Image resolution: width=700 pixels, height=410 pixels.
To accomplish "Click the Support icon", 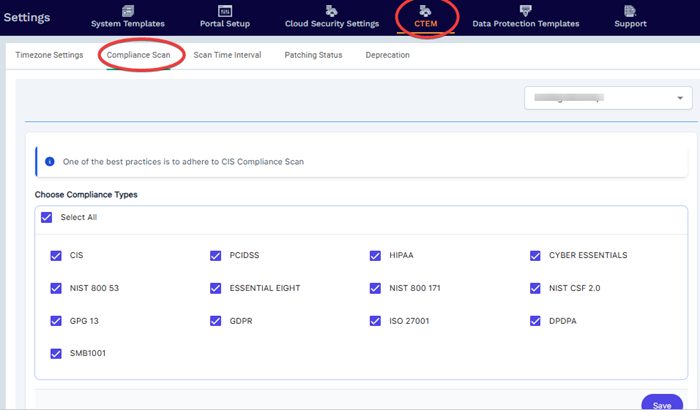I will pos(629,10).
